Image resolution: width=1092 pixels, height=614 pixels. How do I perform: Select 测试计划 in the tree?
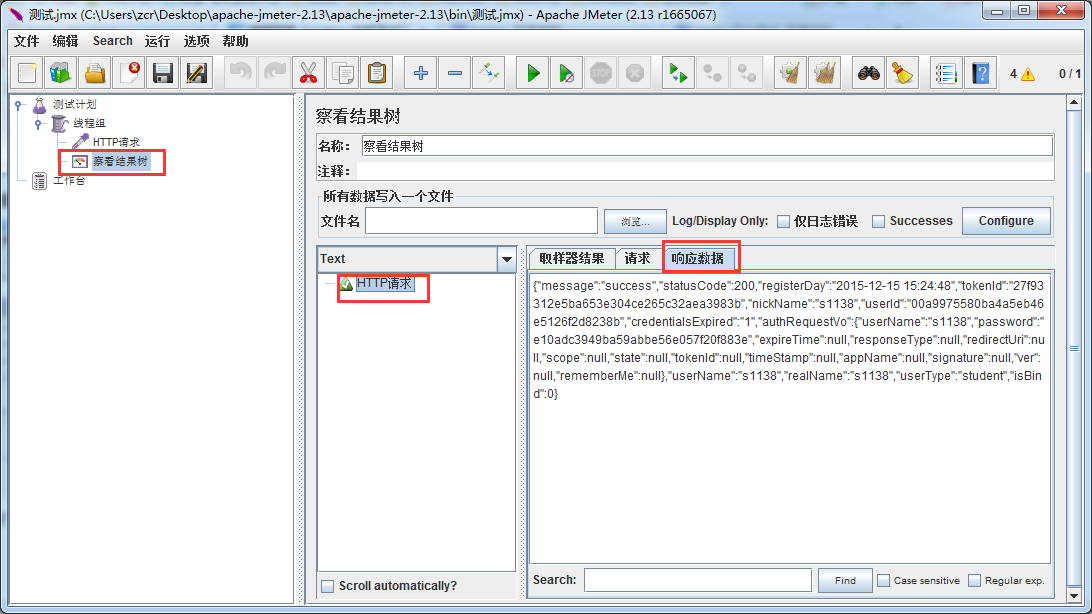coord(75,104)
